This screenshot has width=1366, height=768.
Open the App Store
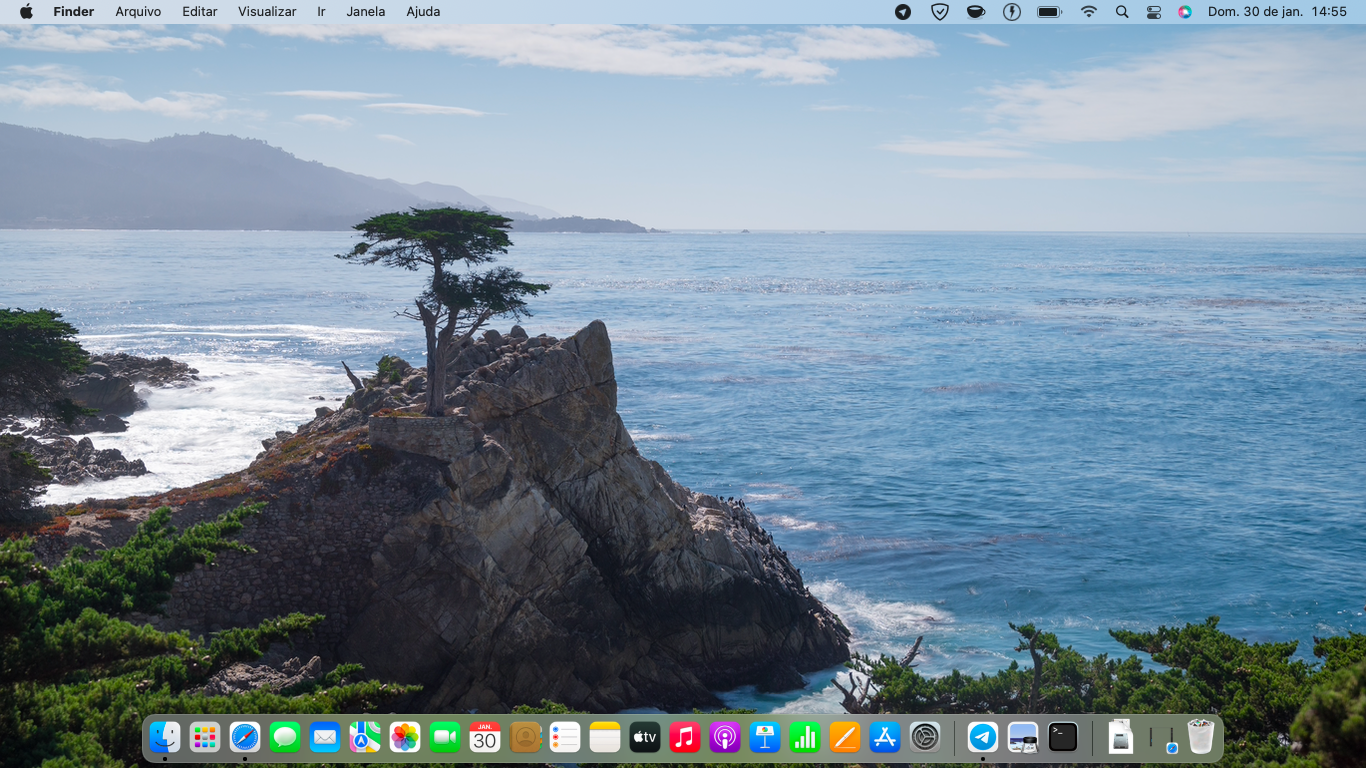click(x=885, y=738)
